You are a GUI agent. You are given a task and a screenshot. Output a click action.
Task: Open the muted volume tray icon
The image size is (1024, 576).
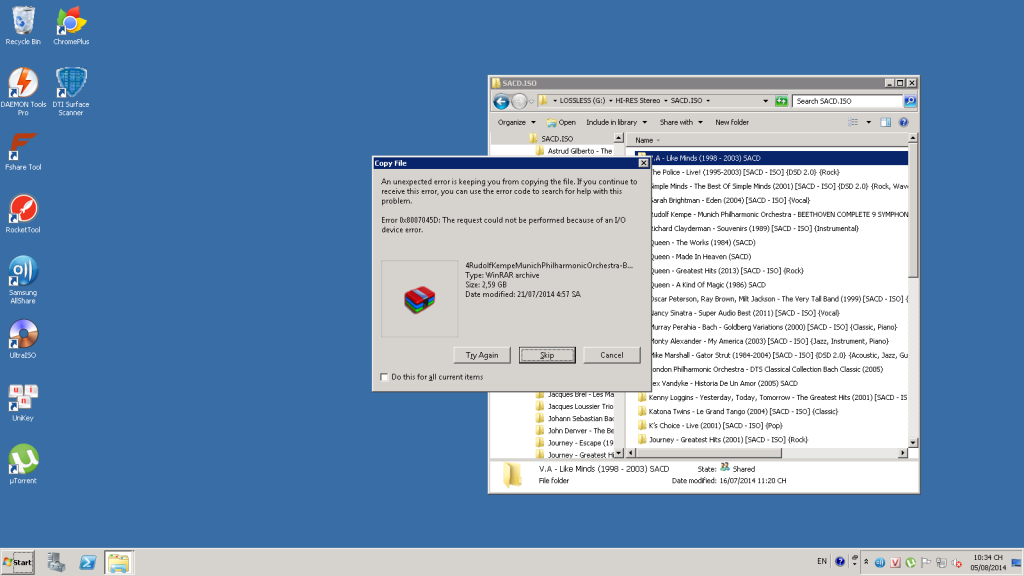(957, 562)
